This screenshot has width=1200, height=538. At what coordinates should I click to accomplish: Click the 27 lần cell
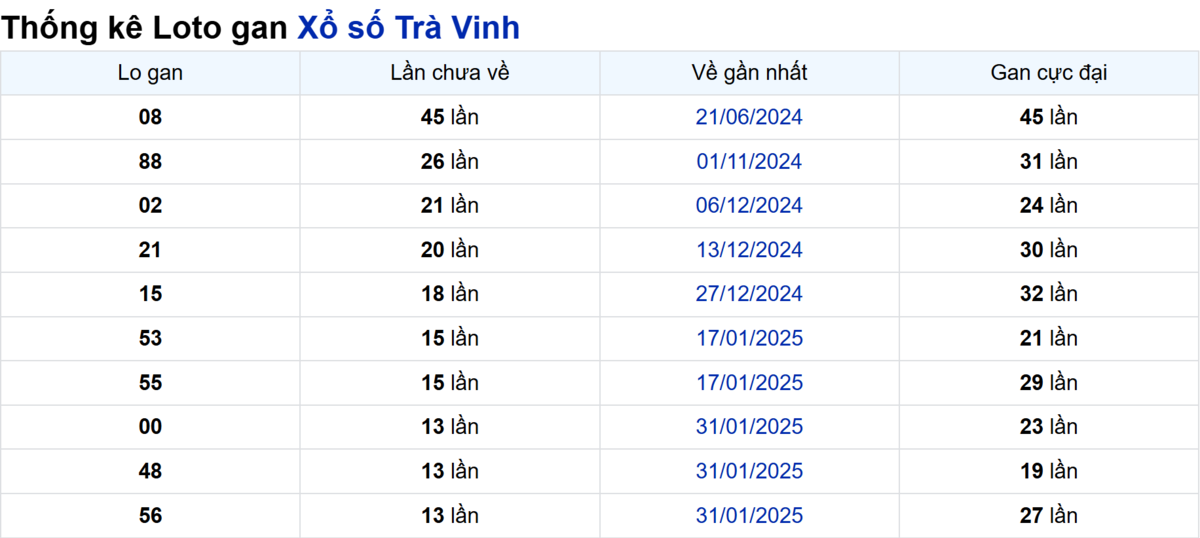[x=1049, y=515]
